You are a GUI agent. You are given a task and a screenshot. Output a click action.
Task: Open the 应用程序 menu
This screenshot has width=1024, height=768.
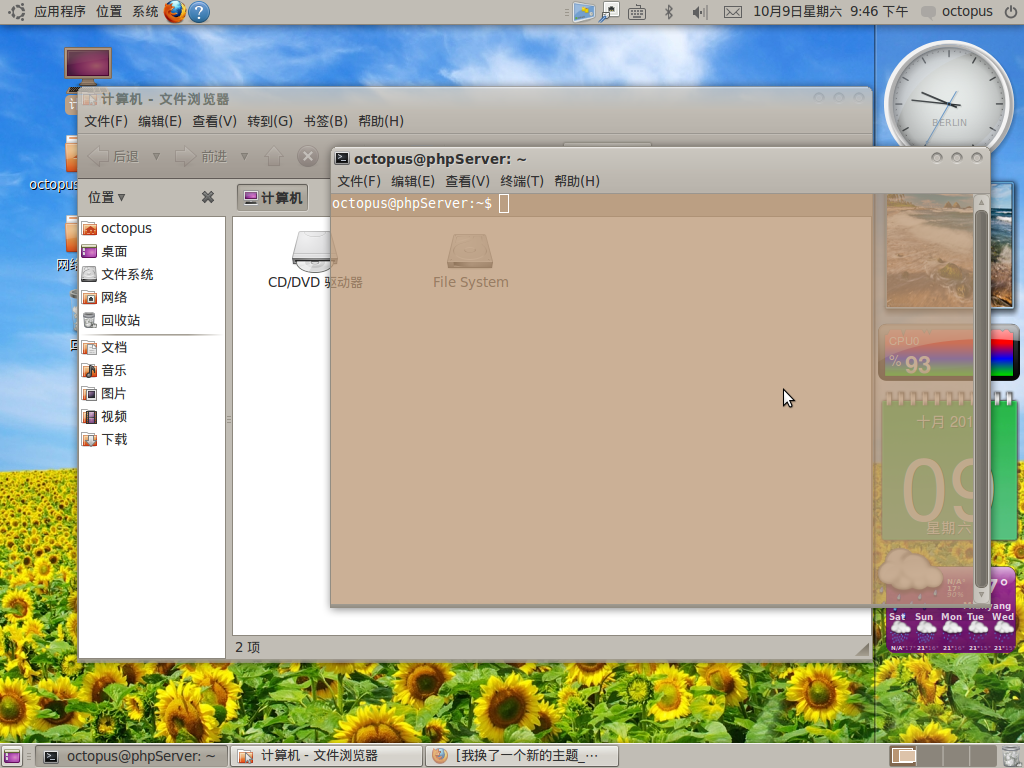click(59, 12)
